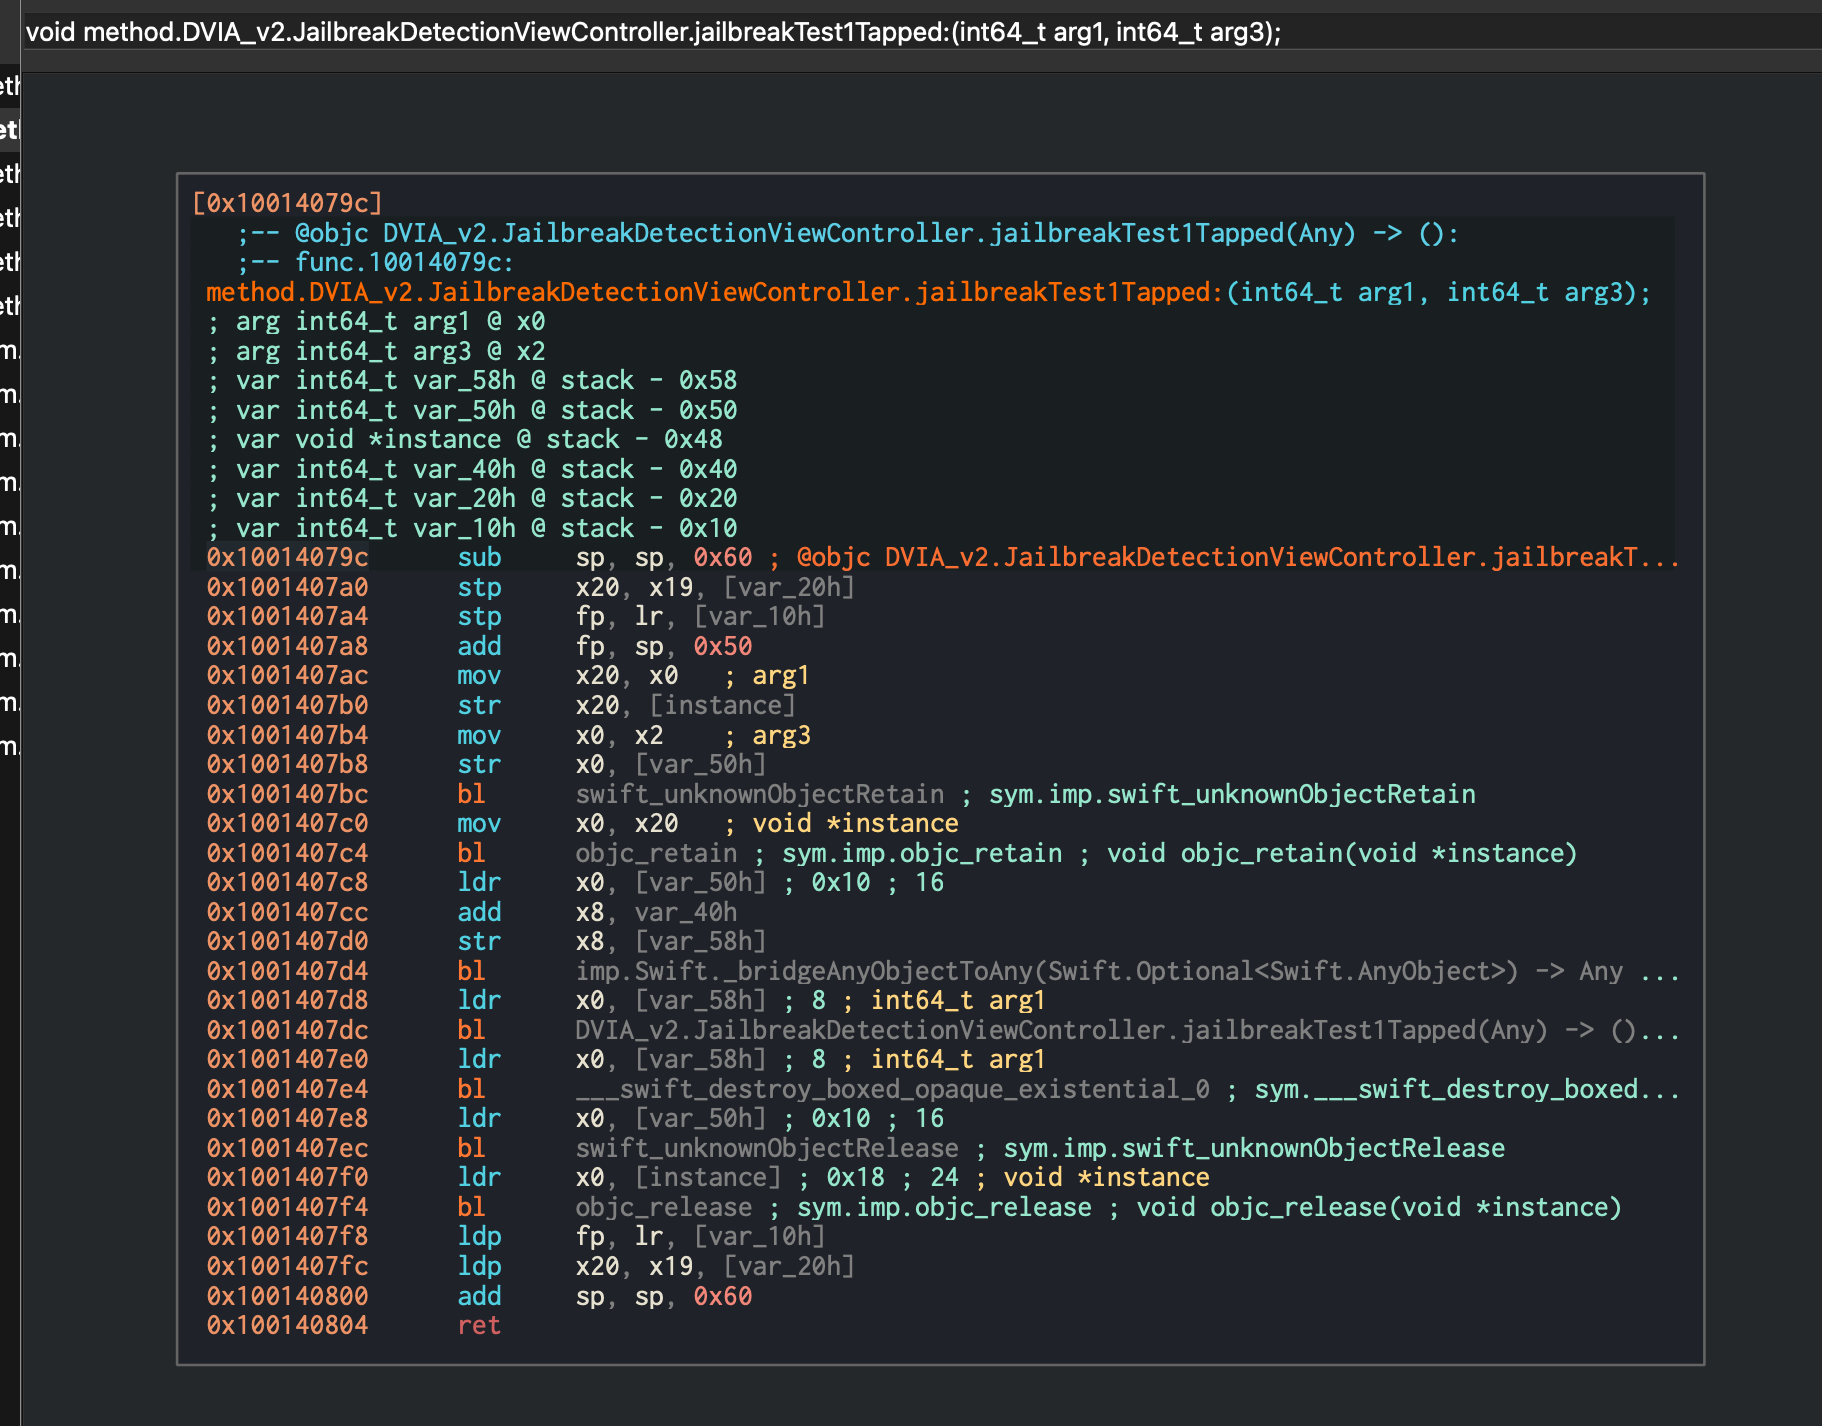
Task: Click the sym.imp.swift_unknownObjectRetain comment
Action: [1232, 794]
